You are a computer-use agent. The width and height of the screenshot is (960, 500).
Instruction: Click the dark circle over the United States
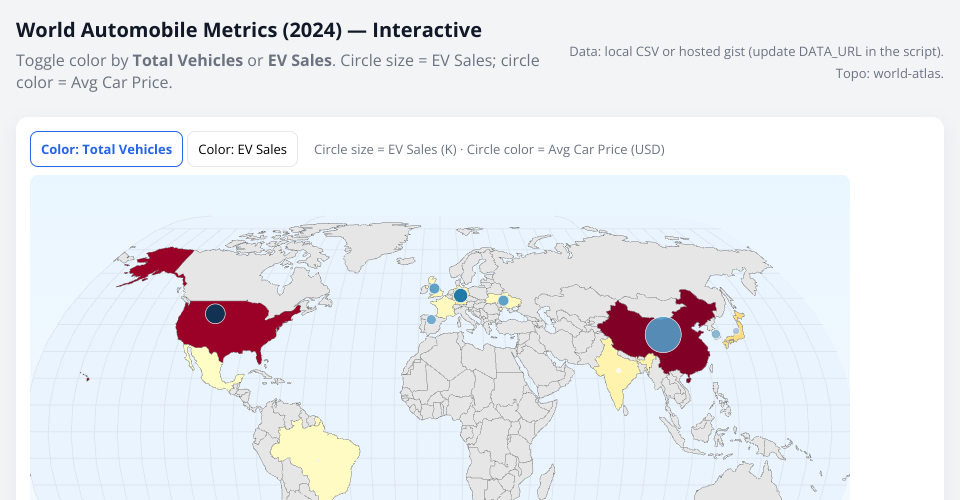pyautogui.click(x=215, y=314)
